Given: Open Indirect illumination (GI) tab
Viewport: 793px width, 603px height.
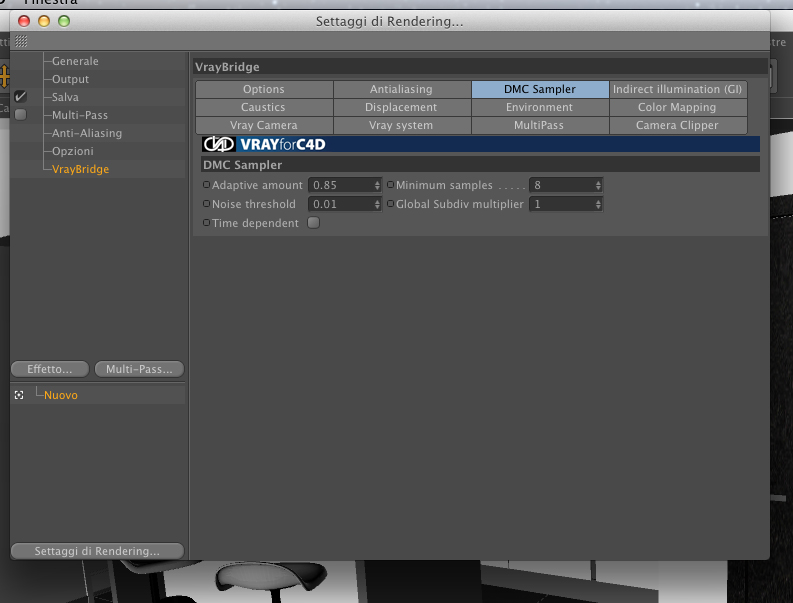Looking at the screenshot, I should coord(678,90).
